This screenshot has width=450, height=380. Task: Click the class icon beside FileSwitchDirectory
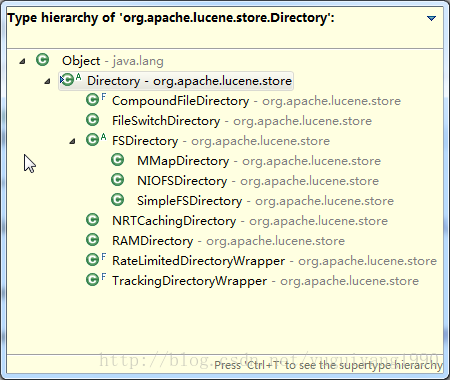92,120
